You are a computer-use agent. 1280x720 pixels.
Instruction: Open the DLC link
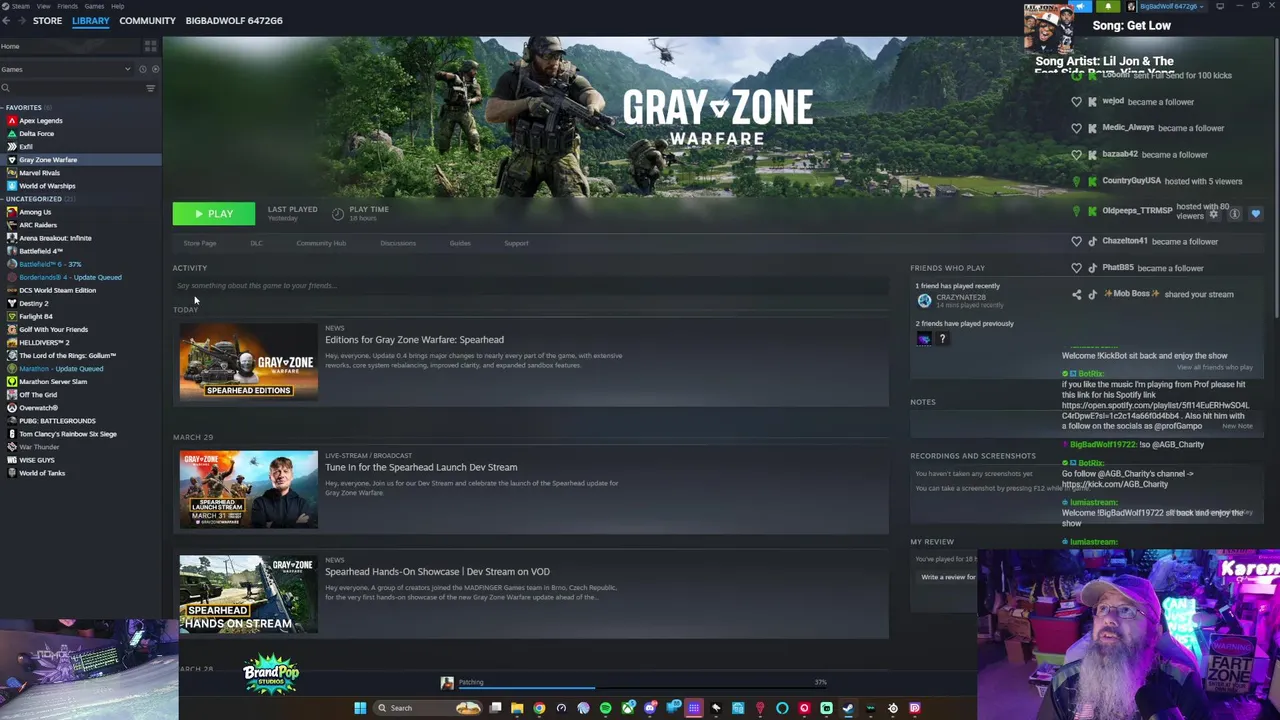(x=257, y=243)
